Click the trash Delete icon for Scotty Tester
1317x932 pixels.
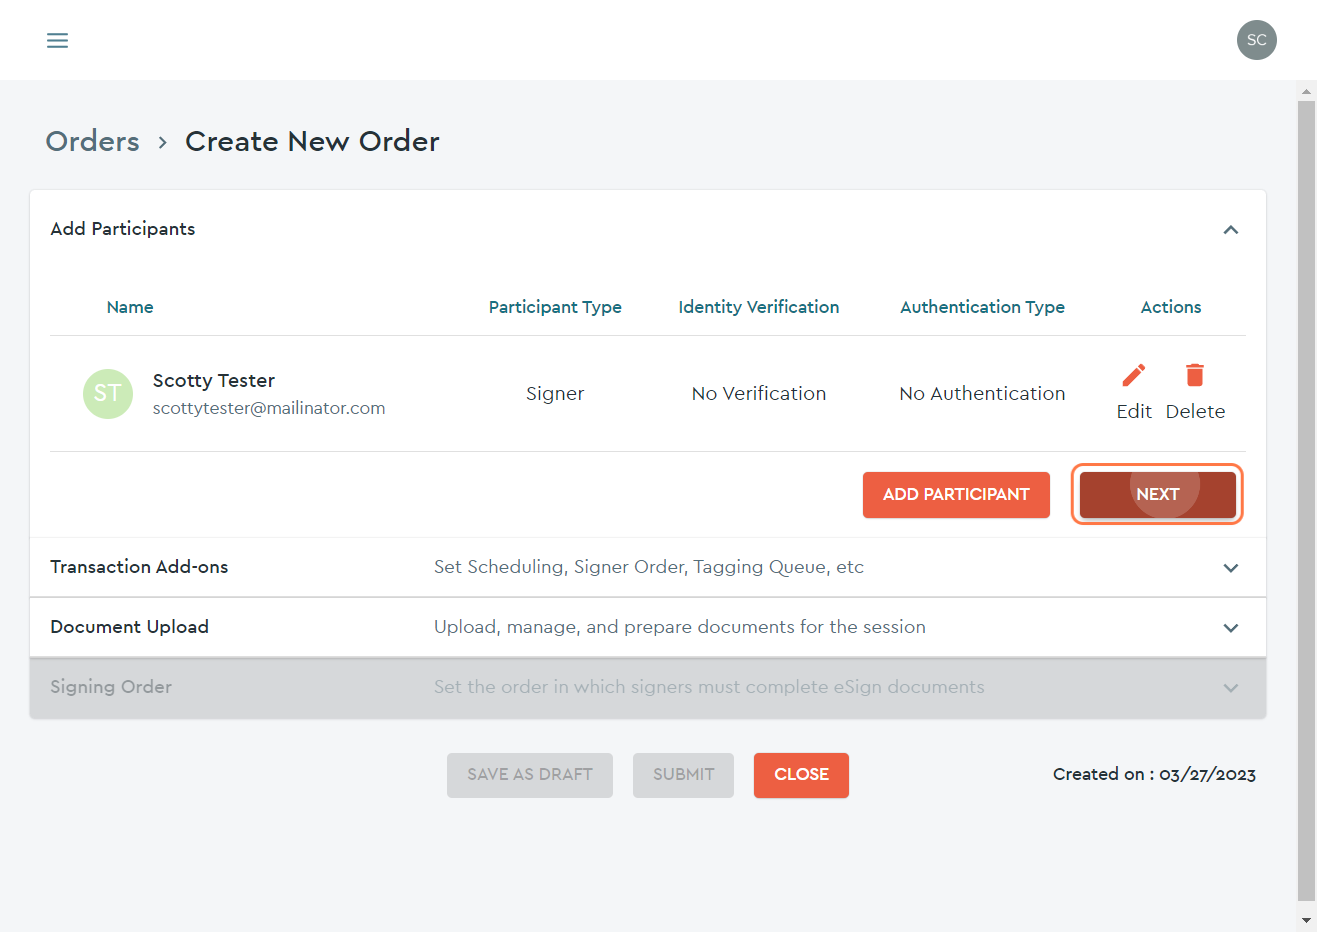click(1195, 375)
